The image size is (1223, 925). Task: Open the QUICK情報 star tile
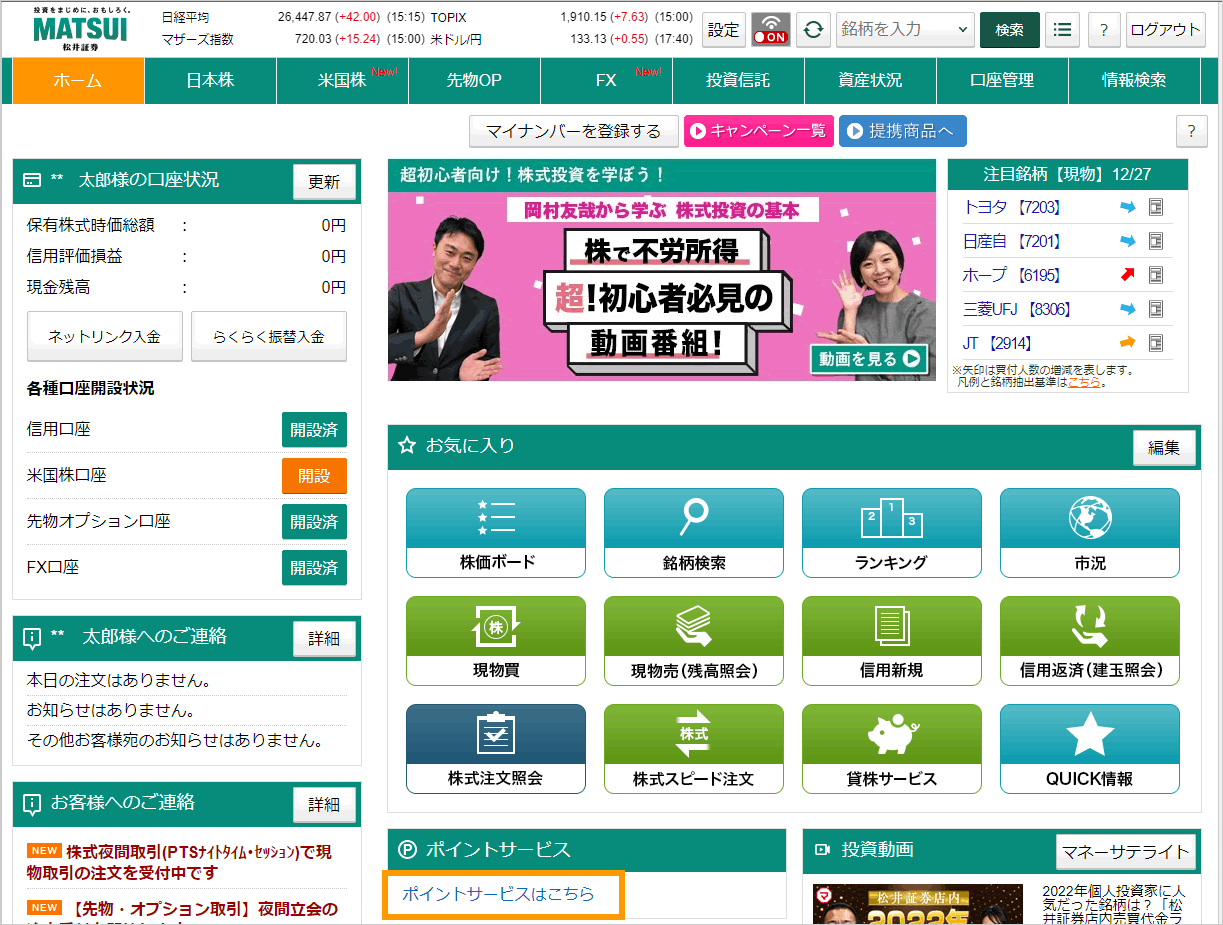pos(1090,749)
